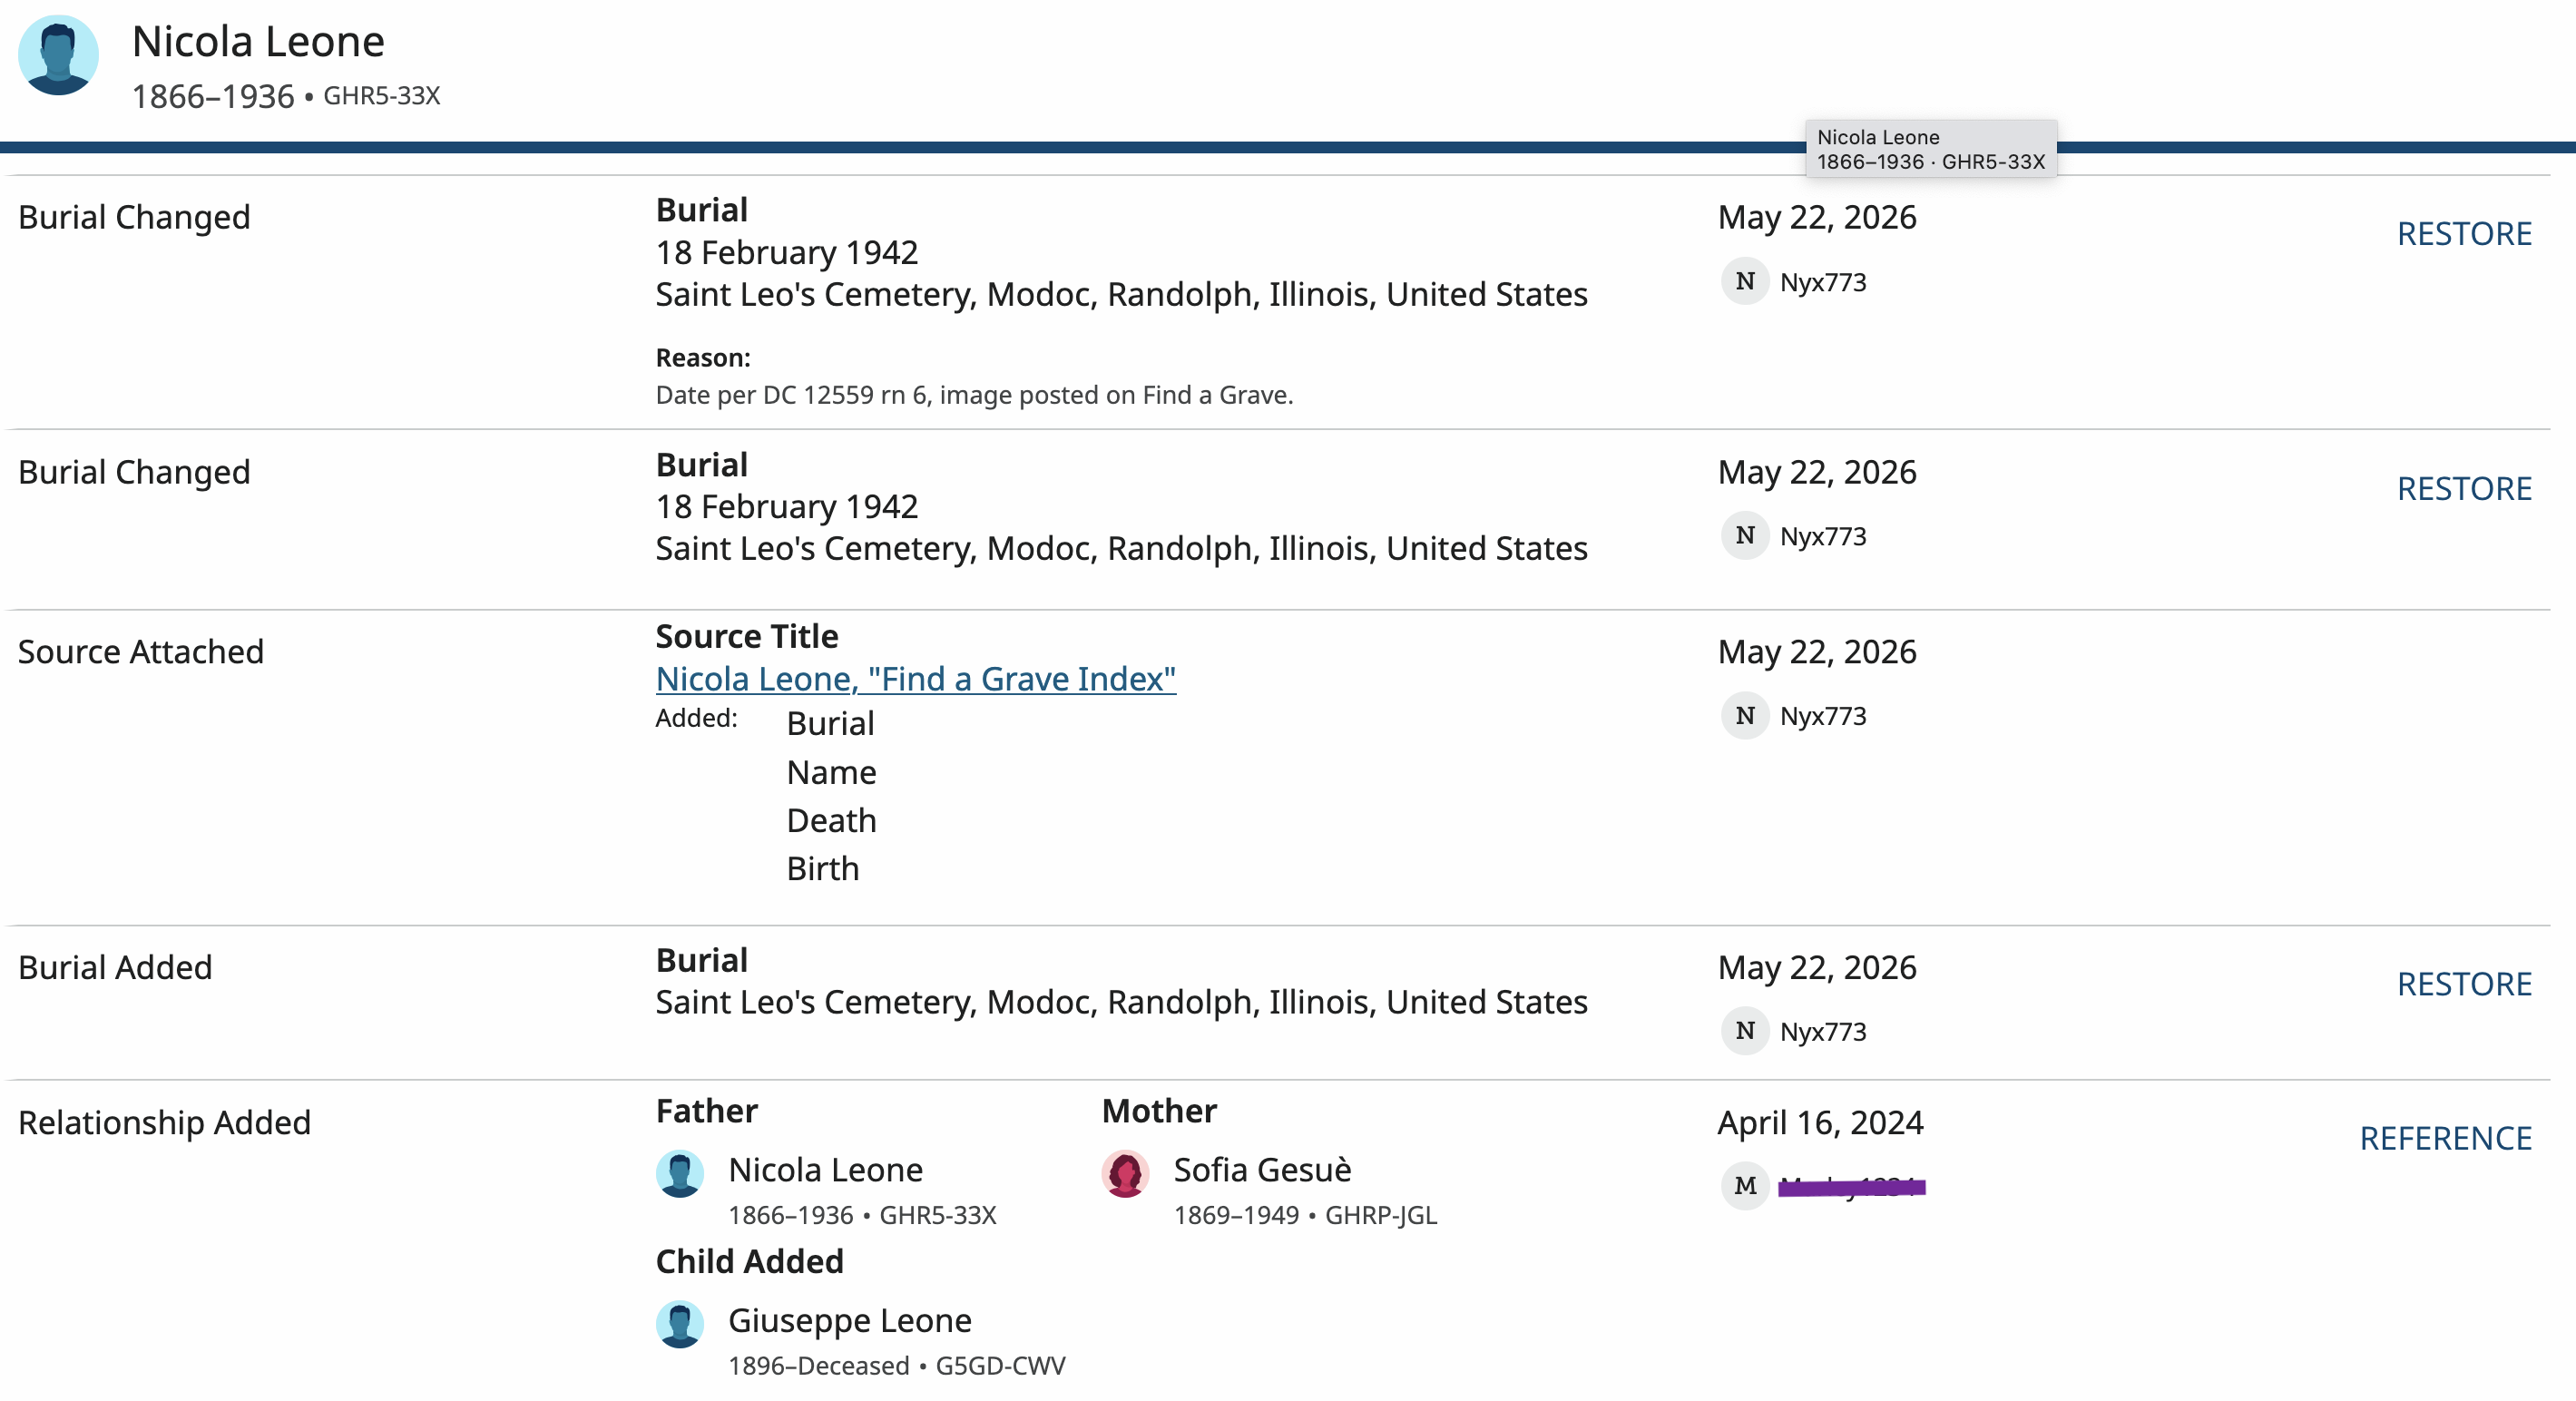Click the header ID GHR5-33X
Screen dimensions: 2576x1401
381,96
